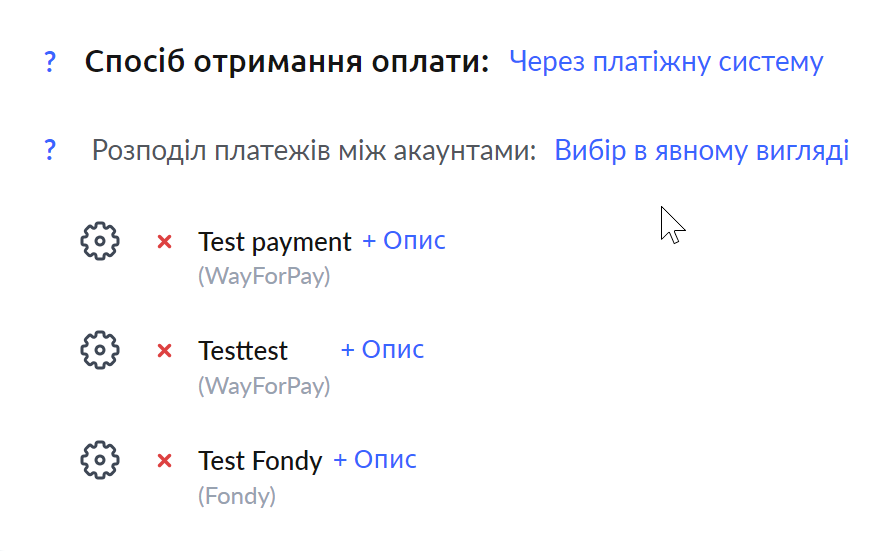This screenshot has height=551, width=894.
Task: Remove the Testtest account with red cross
Action: pyautogui.click(x=164, y=351)
